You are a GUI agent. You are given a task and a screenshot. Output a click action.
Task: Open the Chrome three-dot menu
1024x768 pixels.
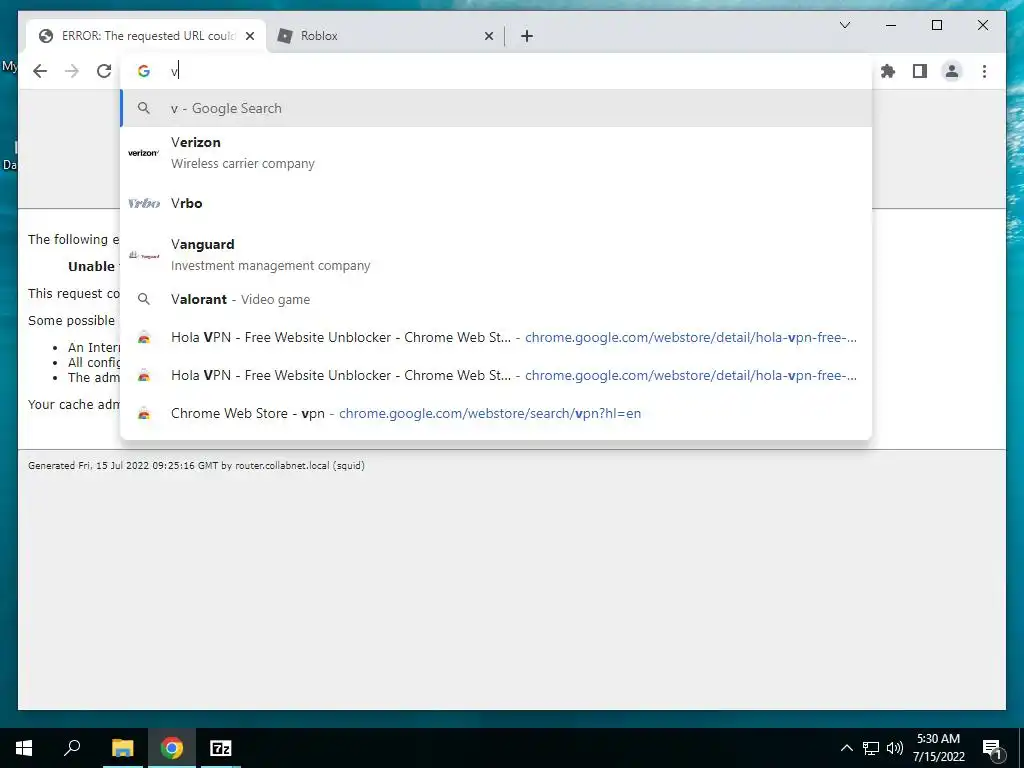coord(984,71)
